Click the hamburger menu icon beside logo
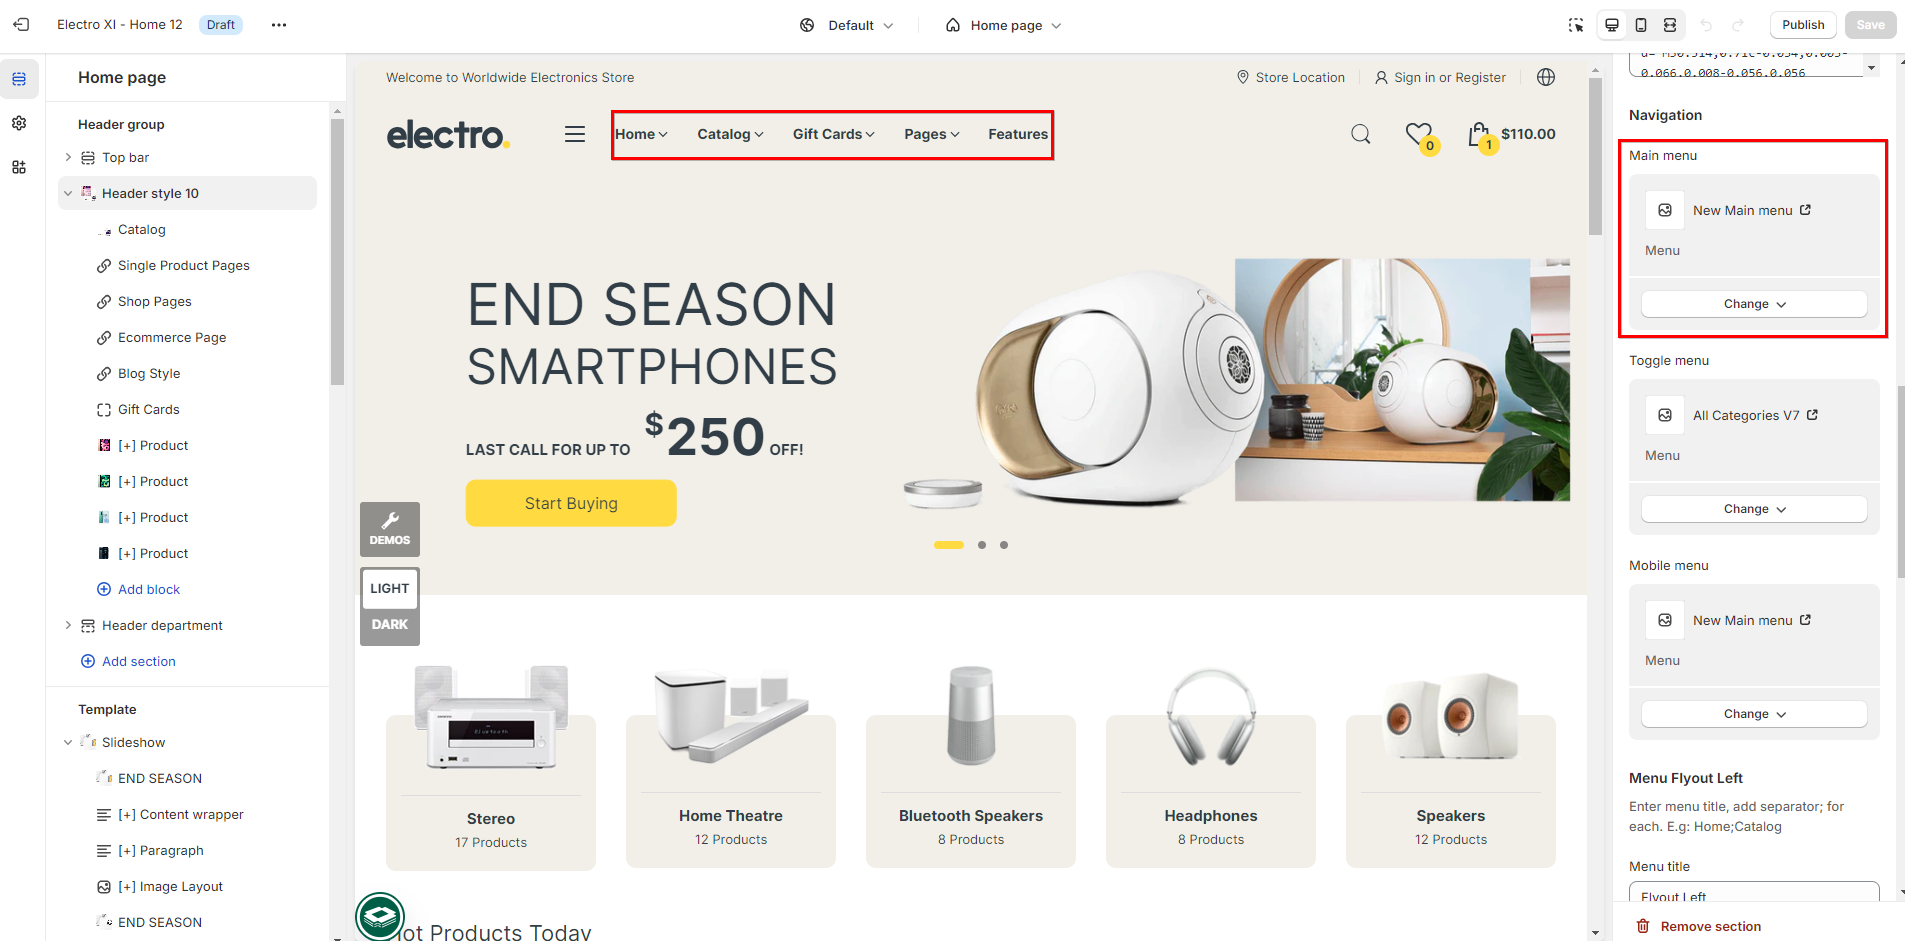Image resolution: width=1905 pixels, height=941 pixels. click(x=575, y=134)
